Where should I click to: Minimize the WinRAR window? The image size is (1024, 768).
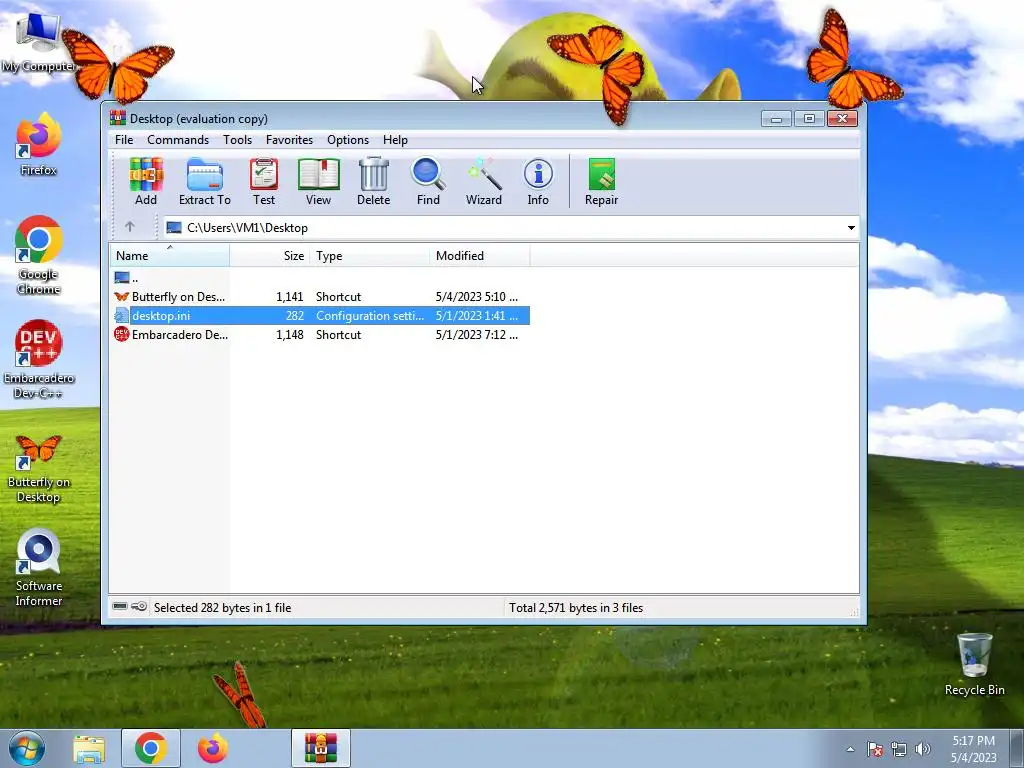[776, 119]
